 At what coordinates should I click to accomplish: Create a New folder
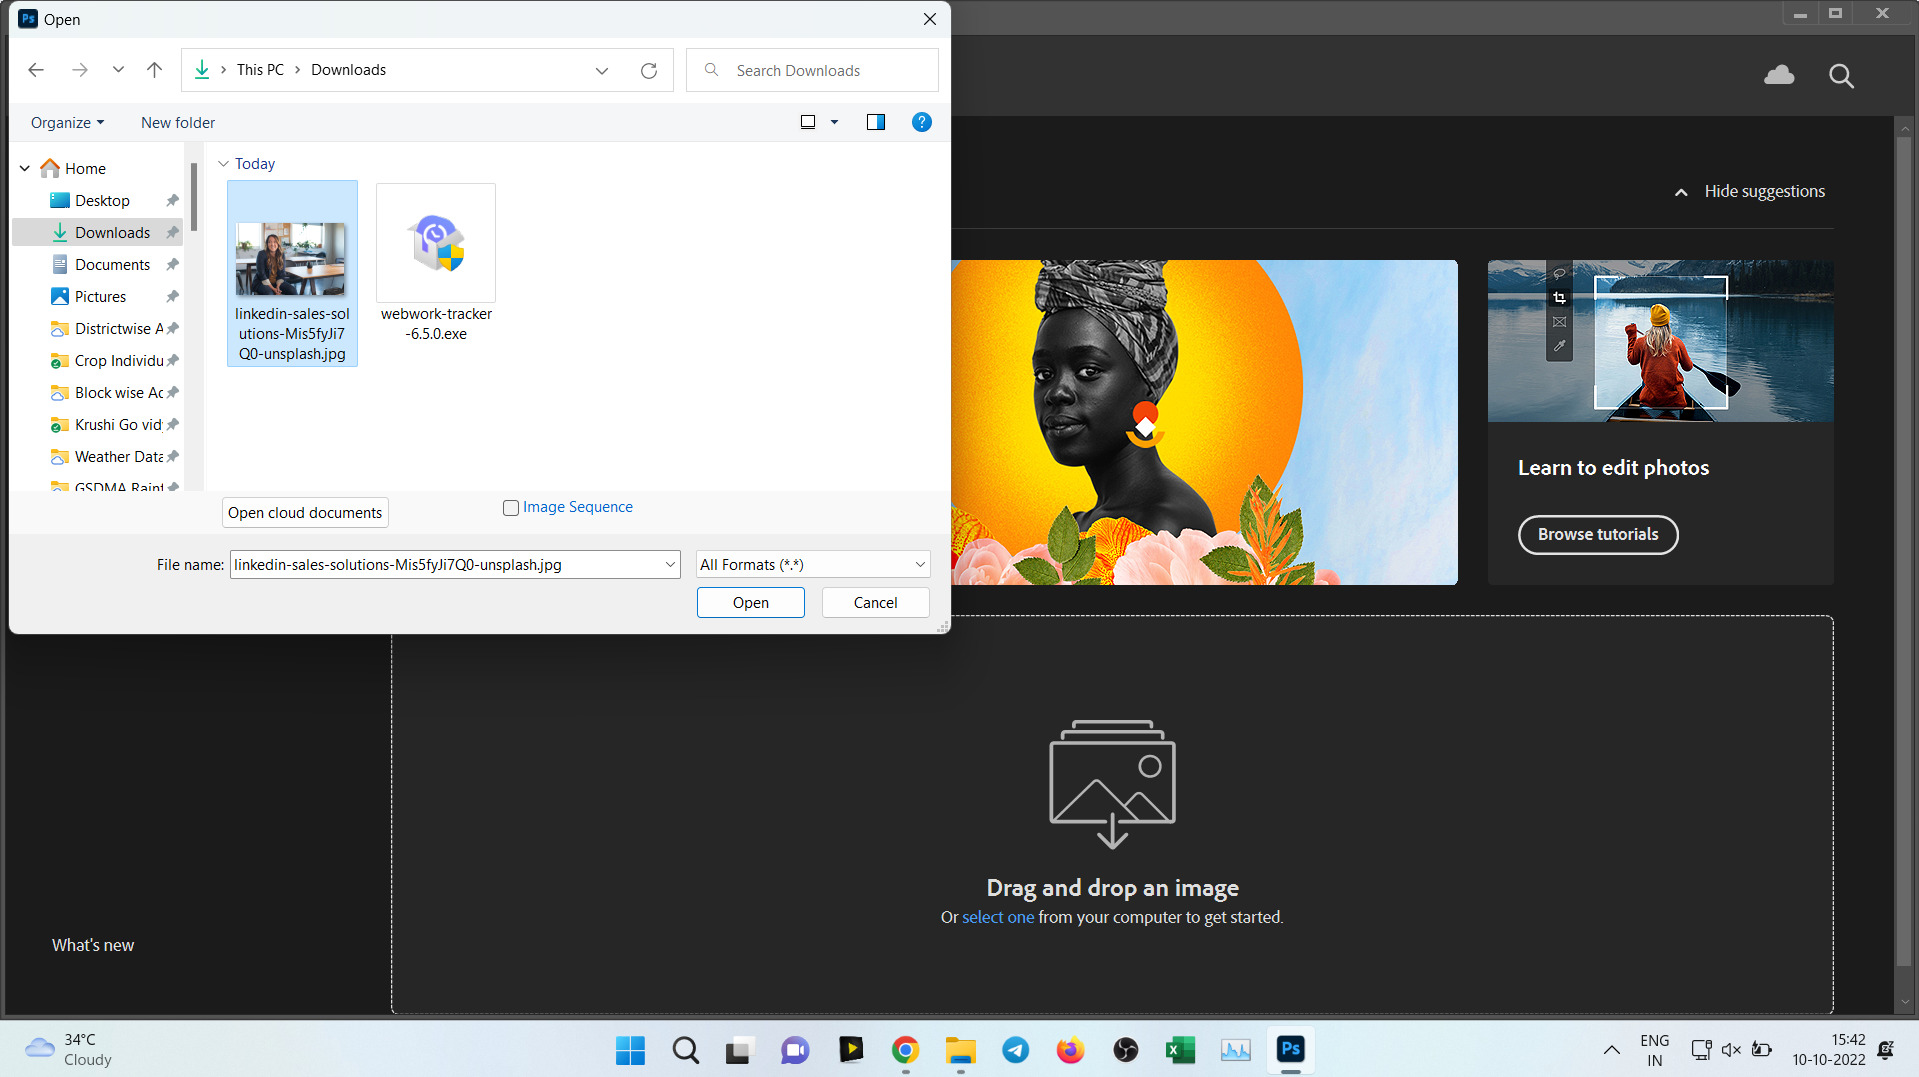pos(178,122)
